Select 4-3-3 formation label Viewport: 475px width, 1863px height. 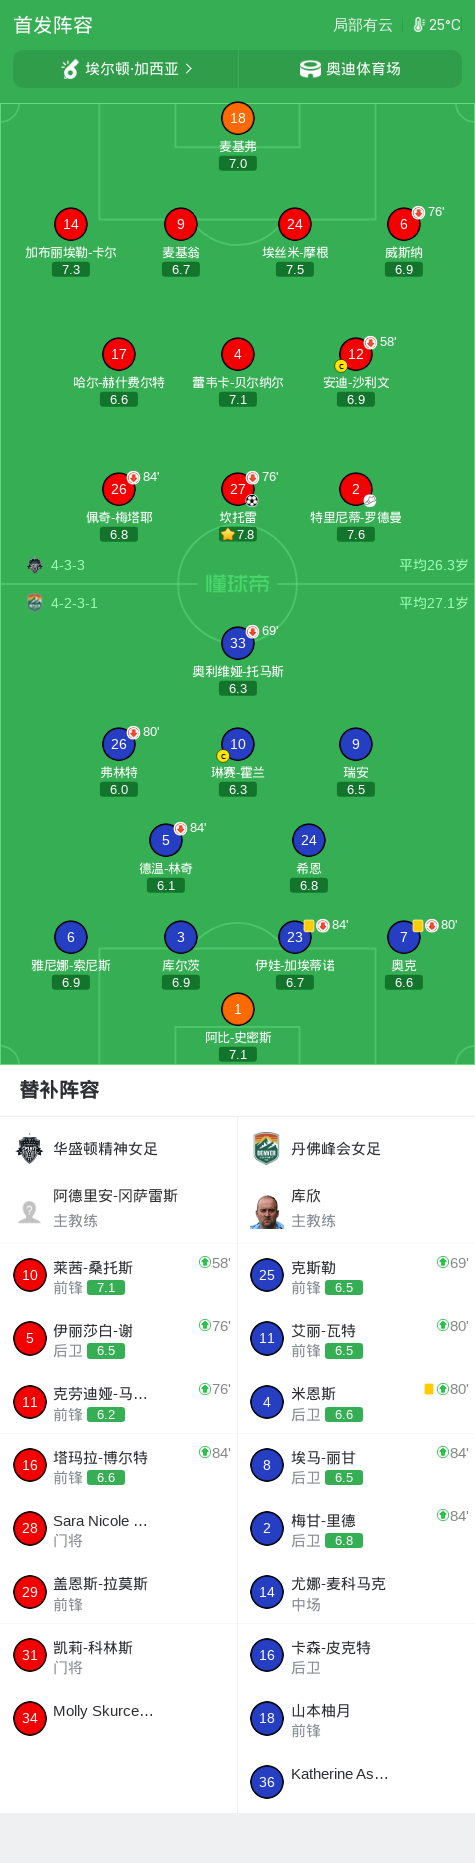coord(68,565)
